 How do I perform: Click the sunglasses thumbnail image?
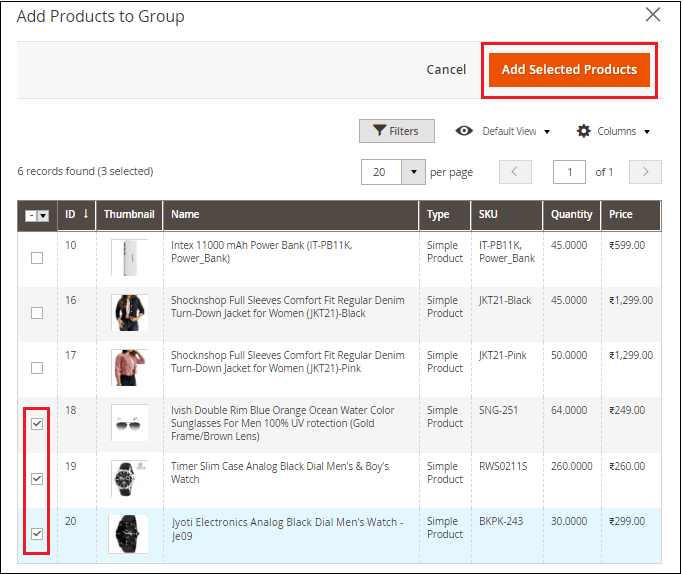(129, 423)
